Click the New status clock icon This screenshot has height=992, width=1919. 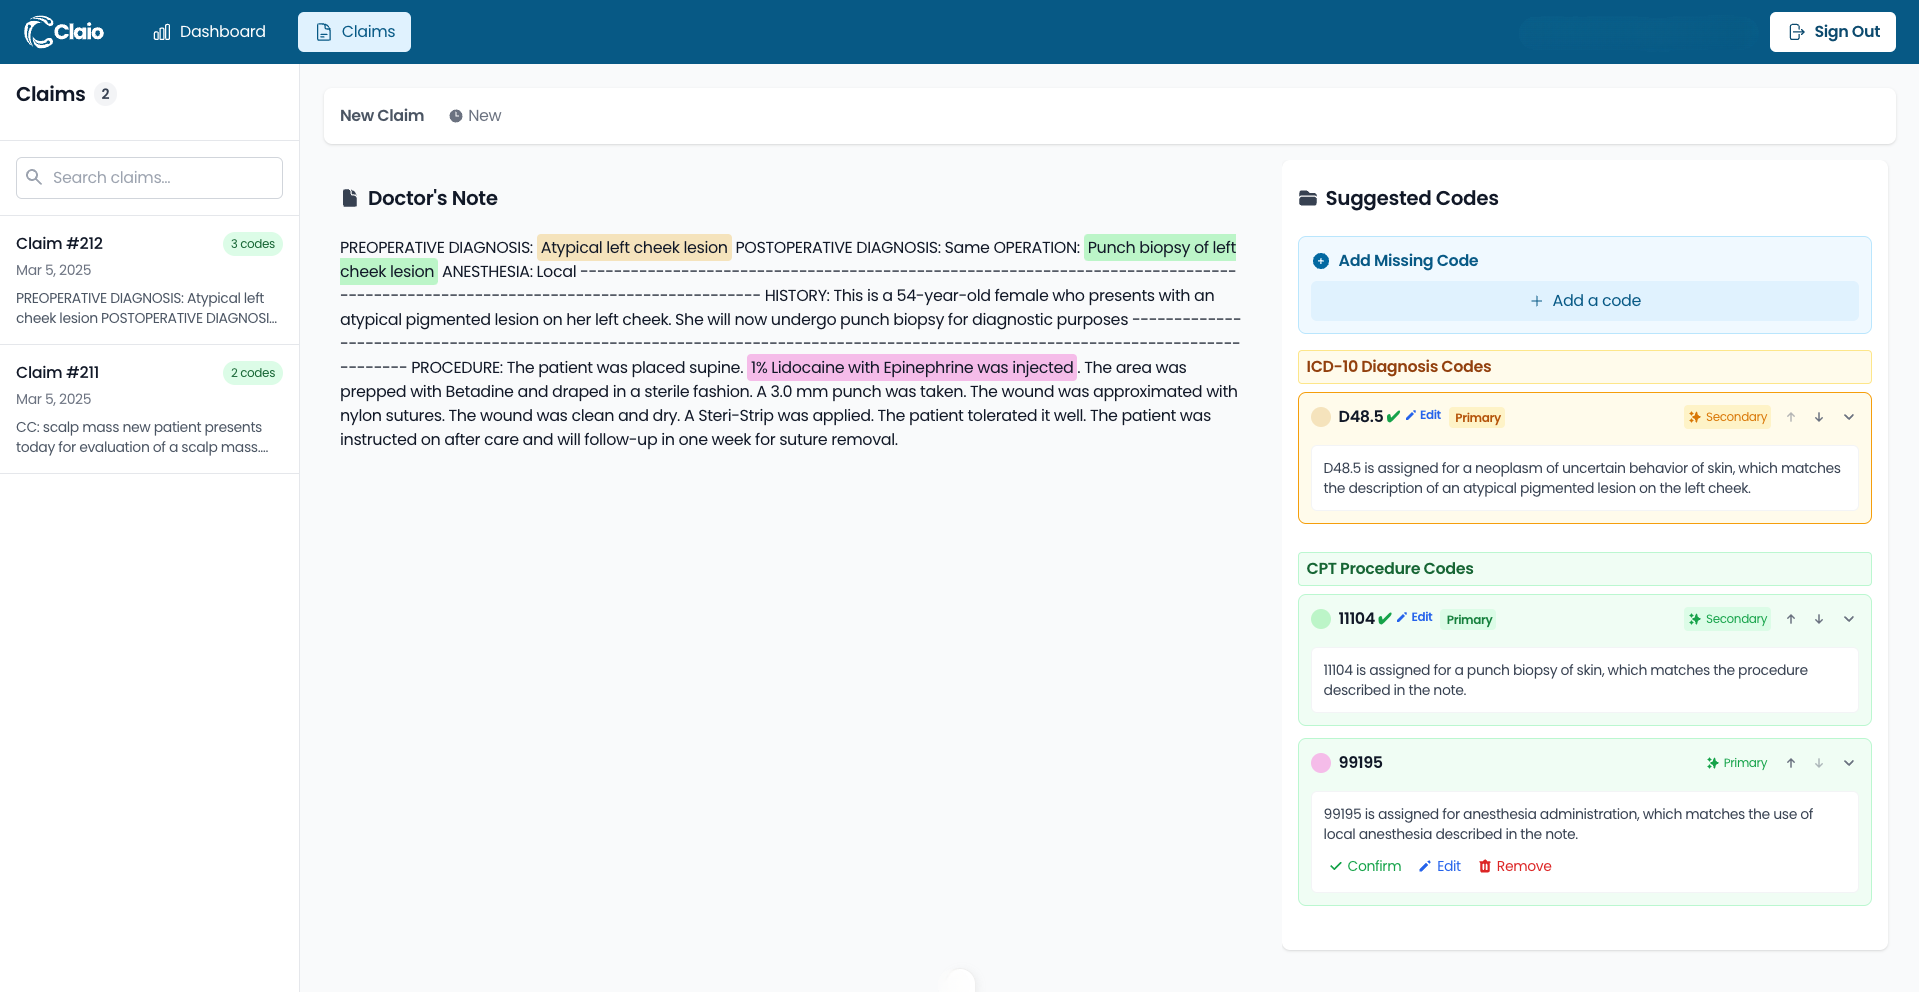coord(456,116)
